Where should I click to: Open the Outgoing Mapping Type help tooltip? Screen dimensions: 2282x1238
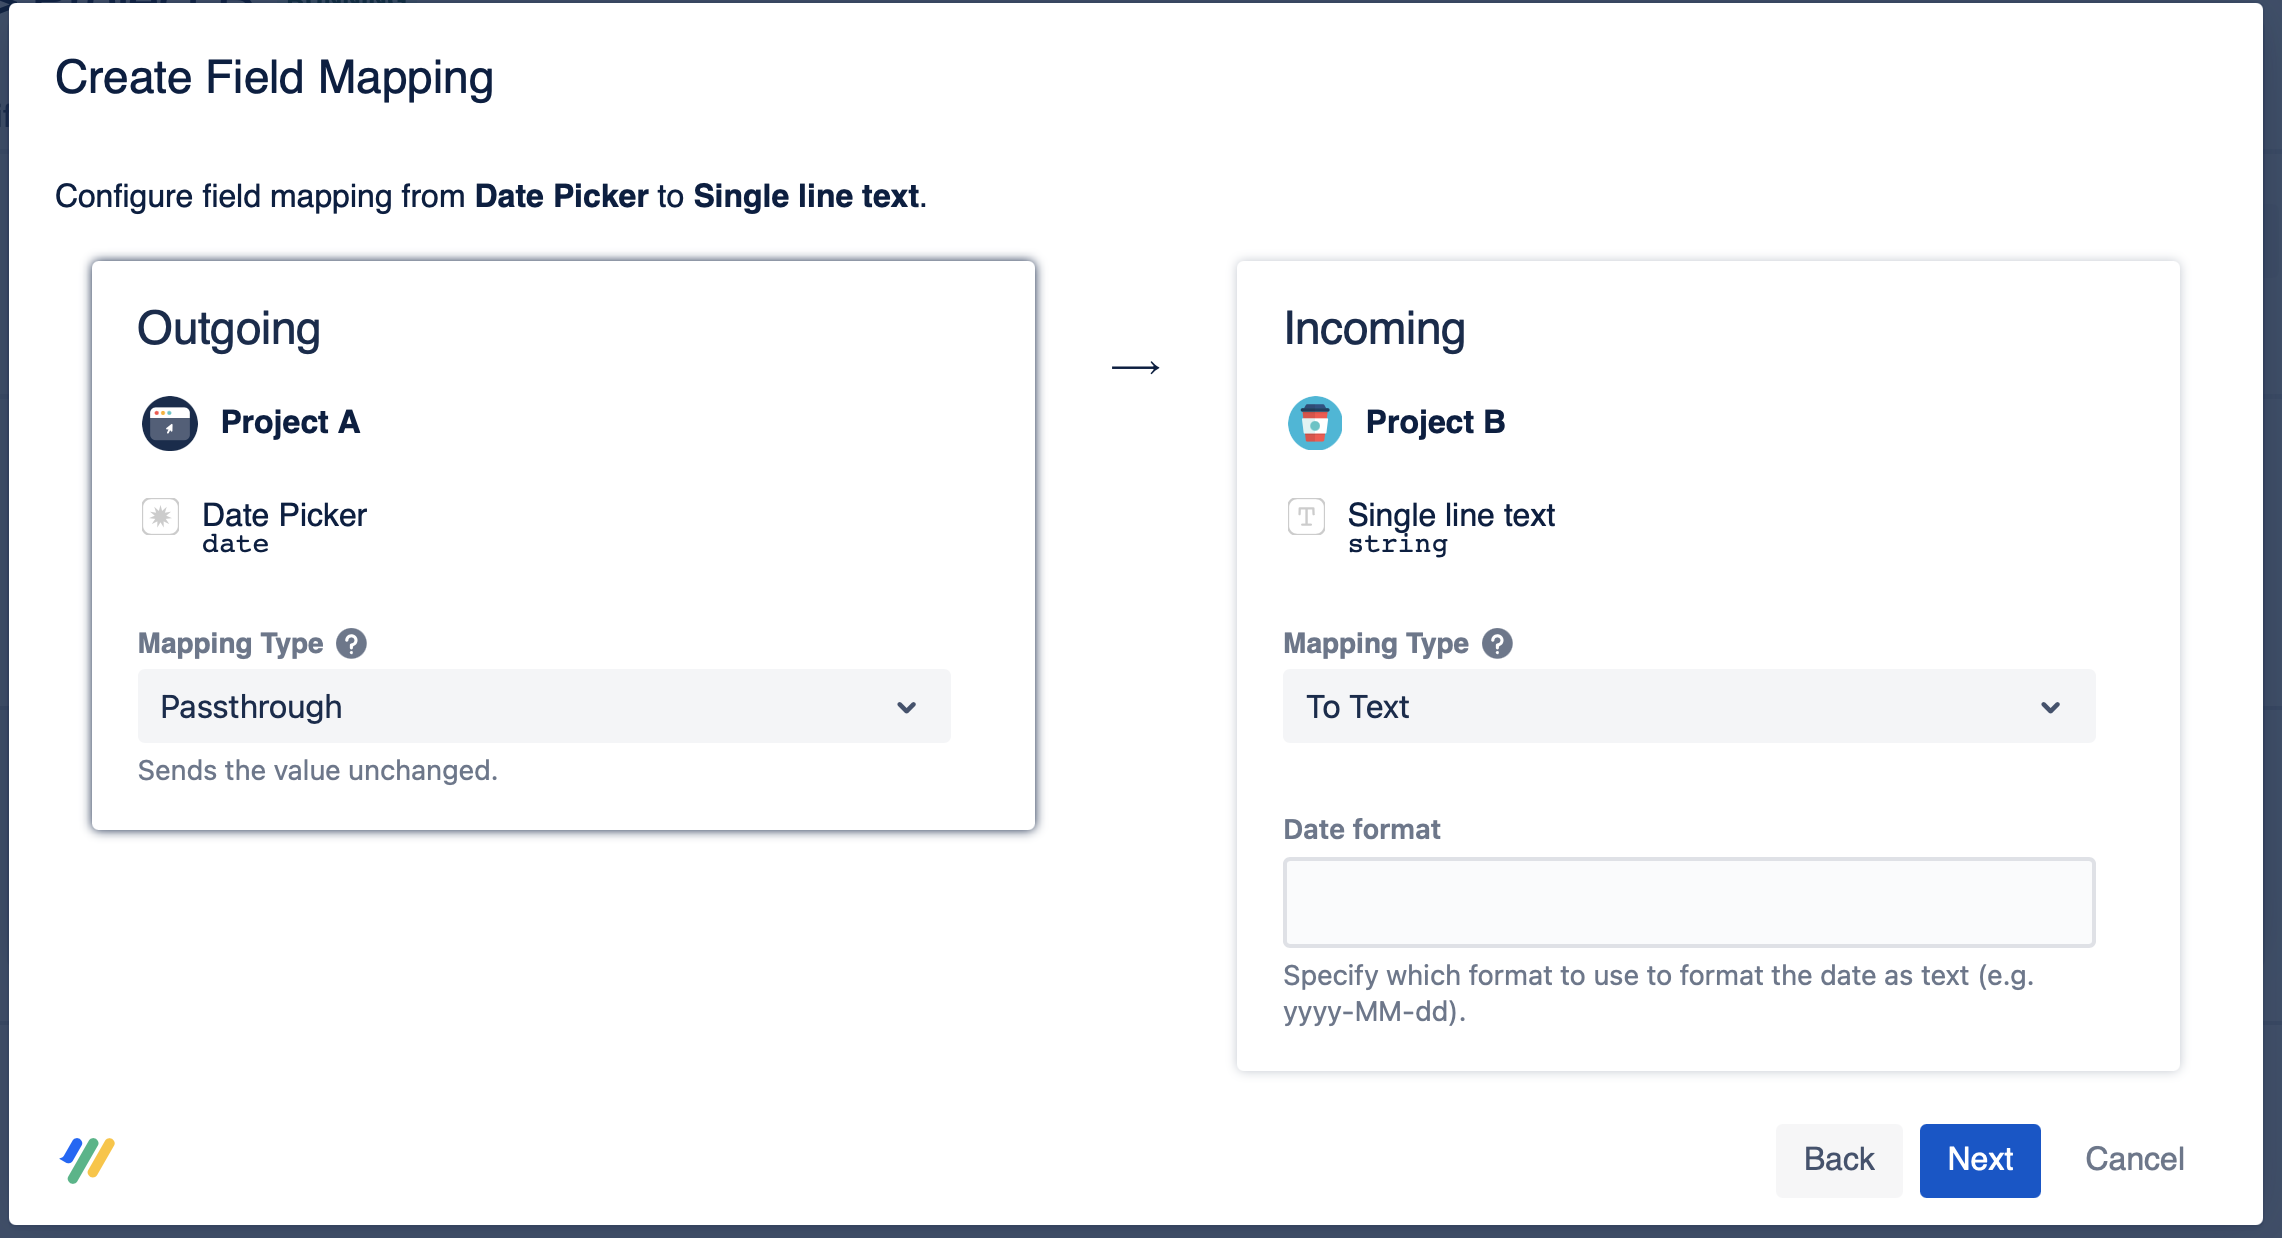coord(351,644)
